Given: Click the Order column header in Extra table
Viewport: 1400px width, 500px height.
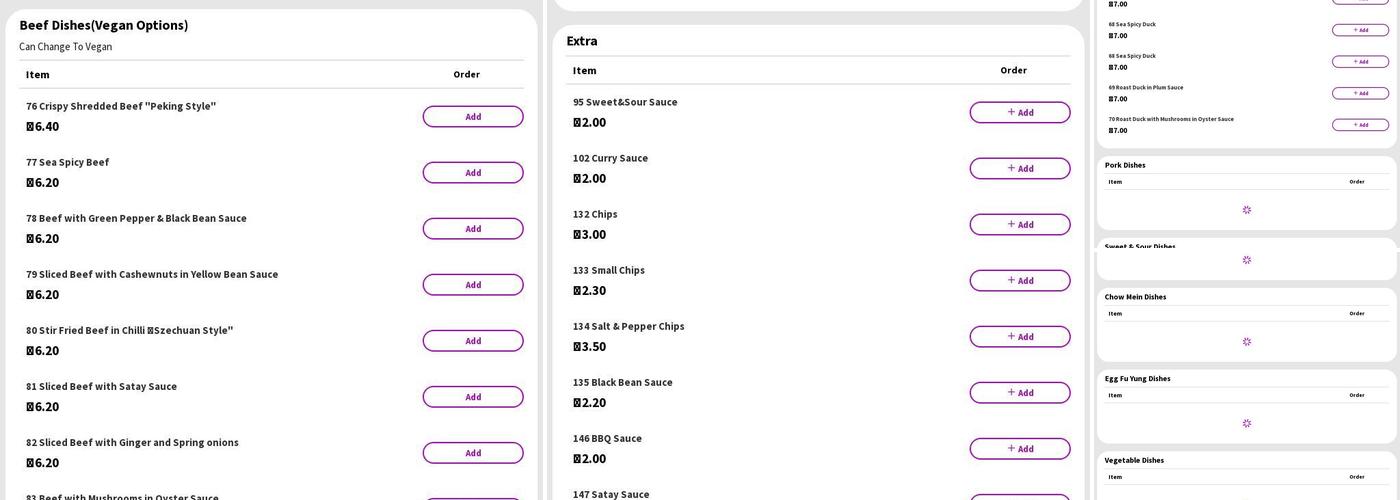Looking at the screenshot, I should 1013,70.
